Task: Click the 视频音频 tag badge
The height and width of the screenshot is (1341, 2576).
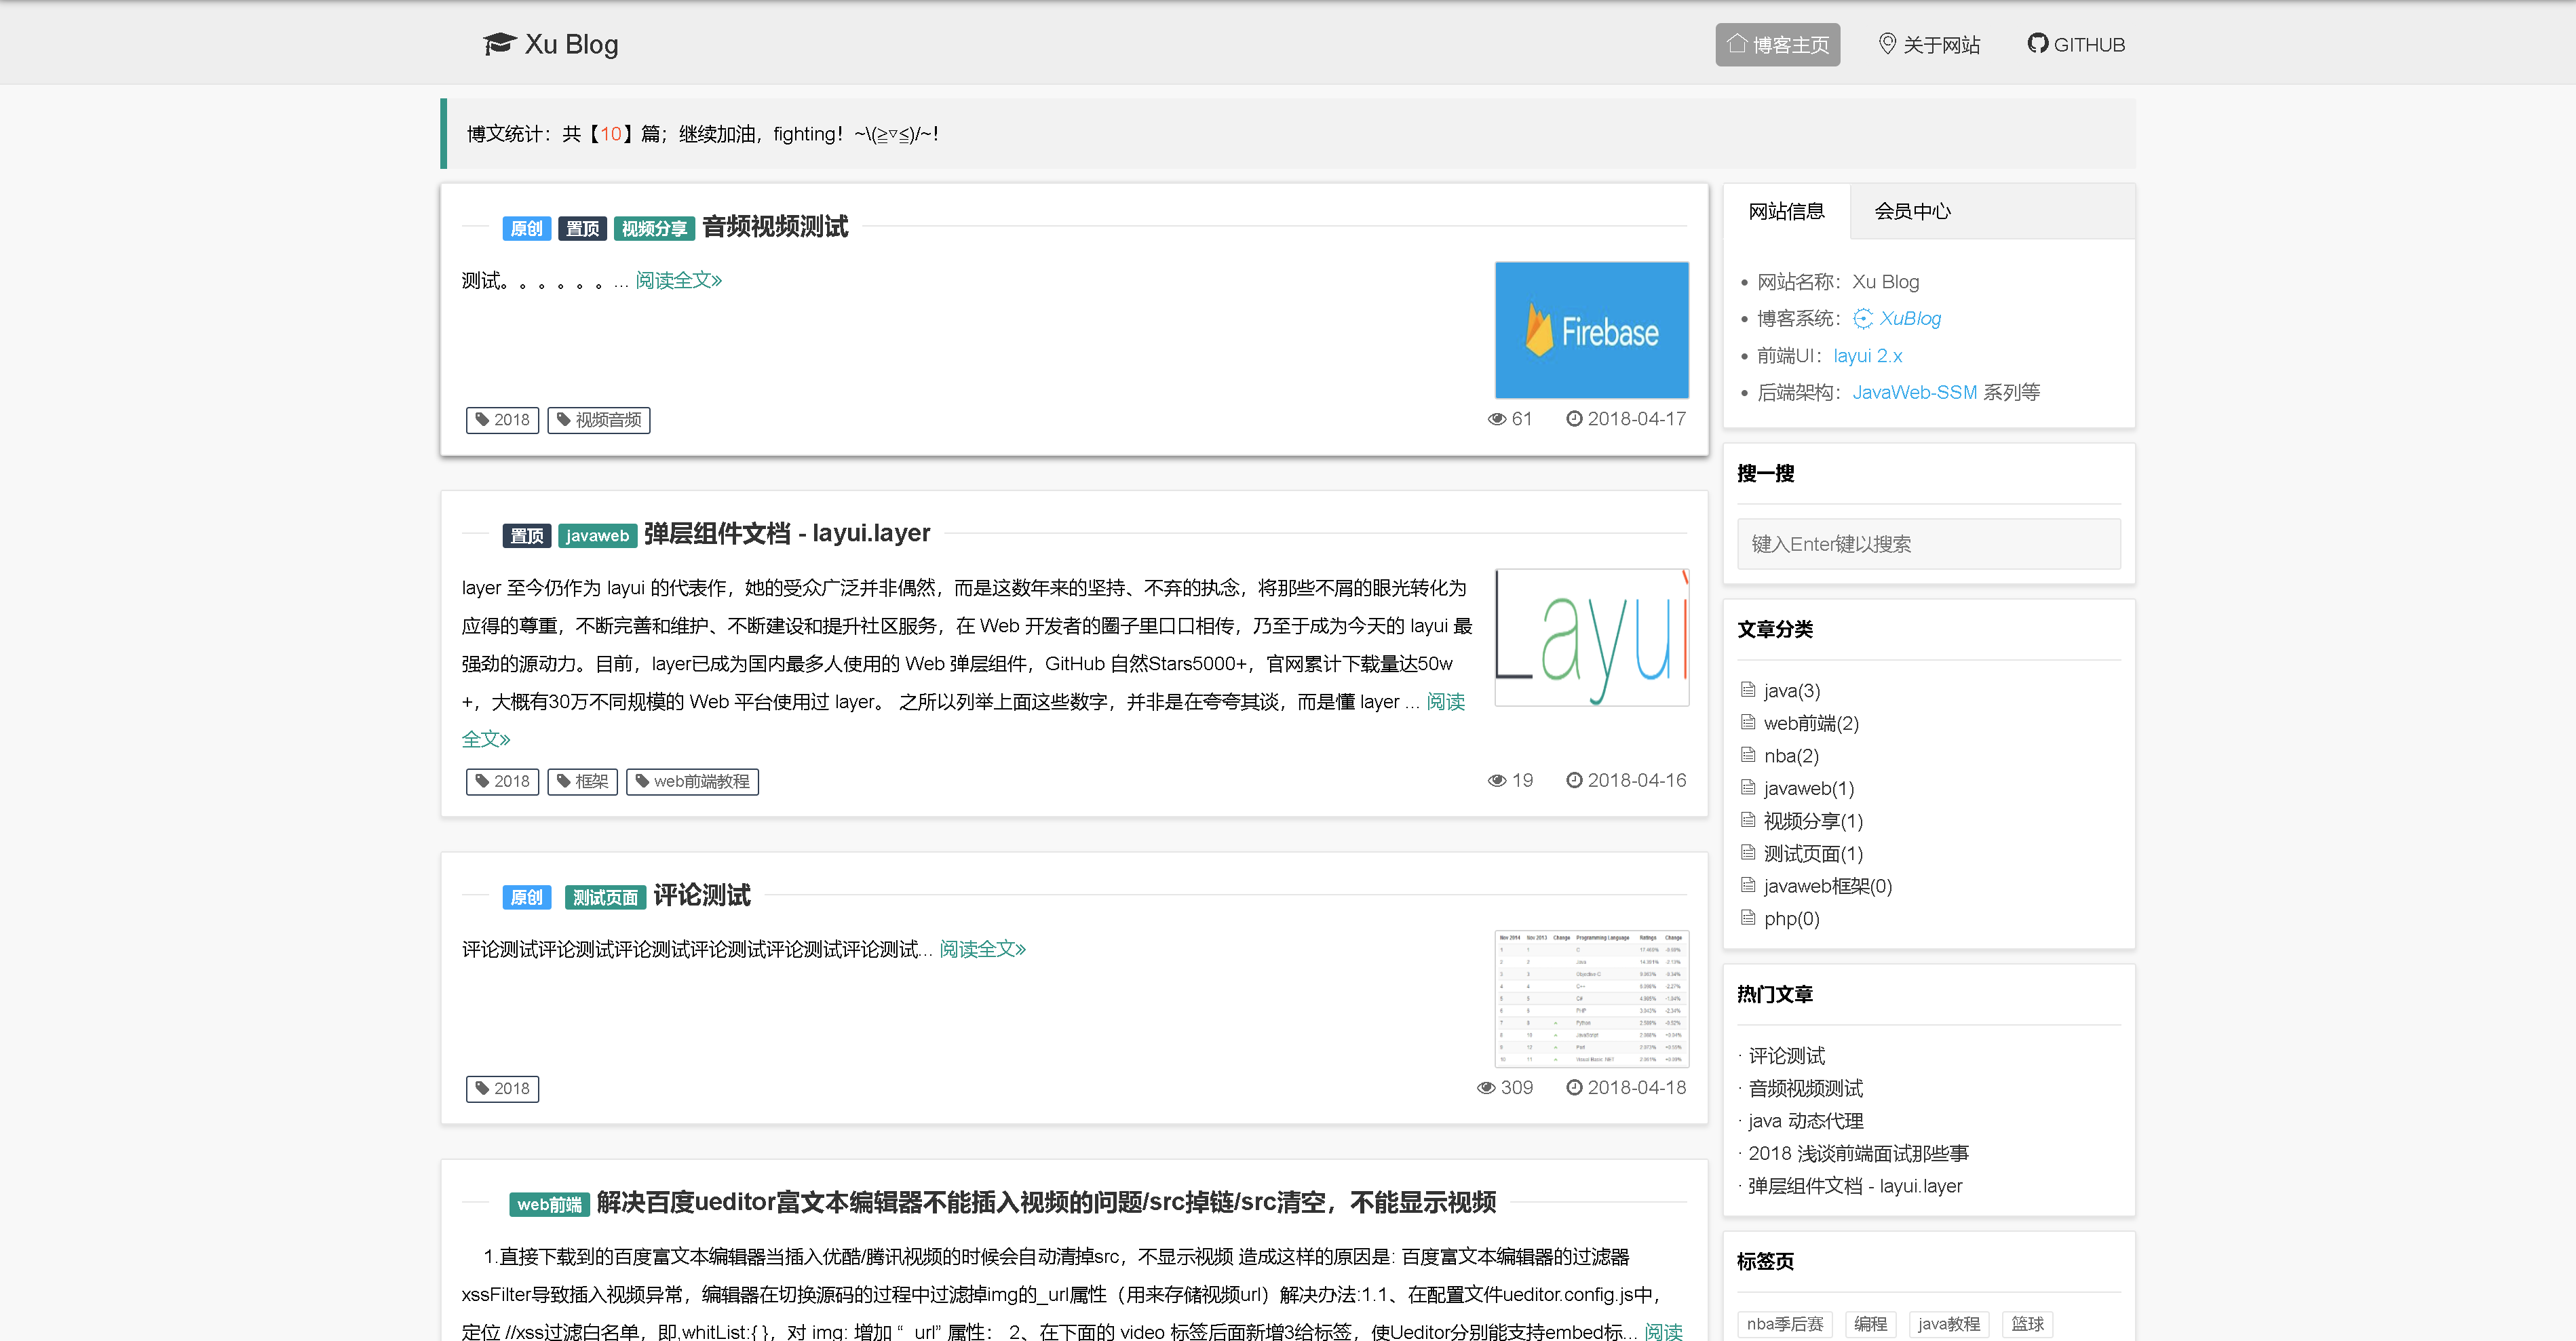Action: pos(599,420)
